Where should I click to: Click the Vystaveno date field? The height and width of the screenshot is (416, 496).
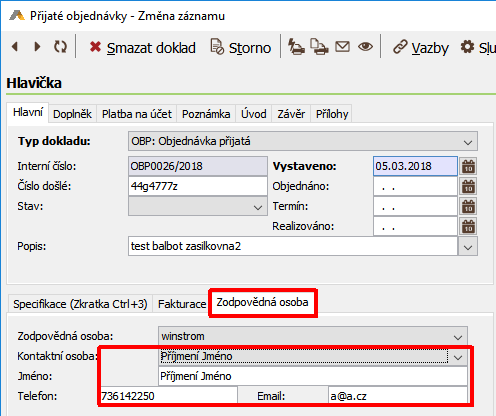415,166
